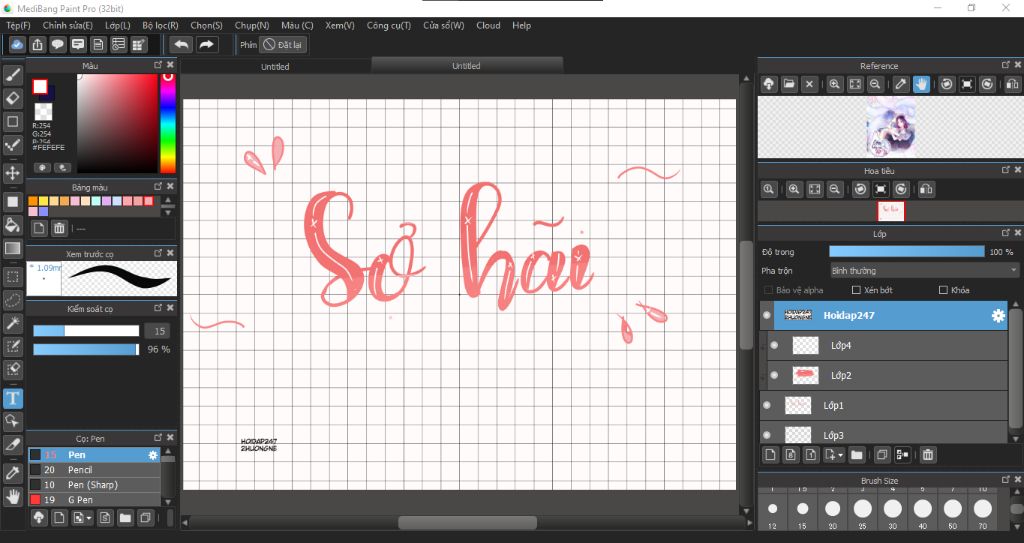Toggle visibility of Lớp1 layer
The height and width of the screenshot is (543, 1024).
click(x=767, y=406)
